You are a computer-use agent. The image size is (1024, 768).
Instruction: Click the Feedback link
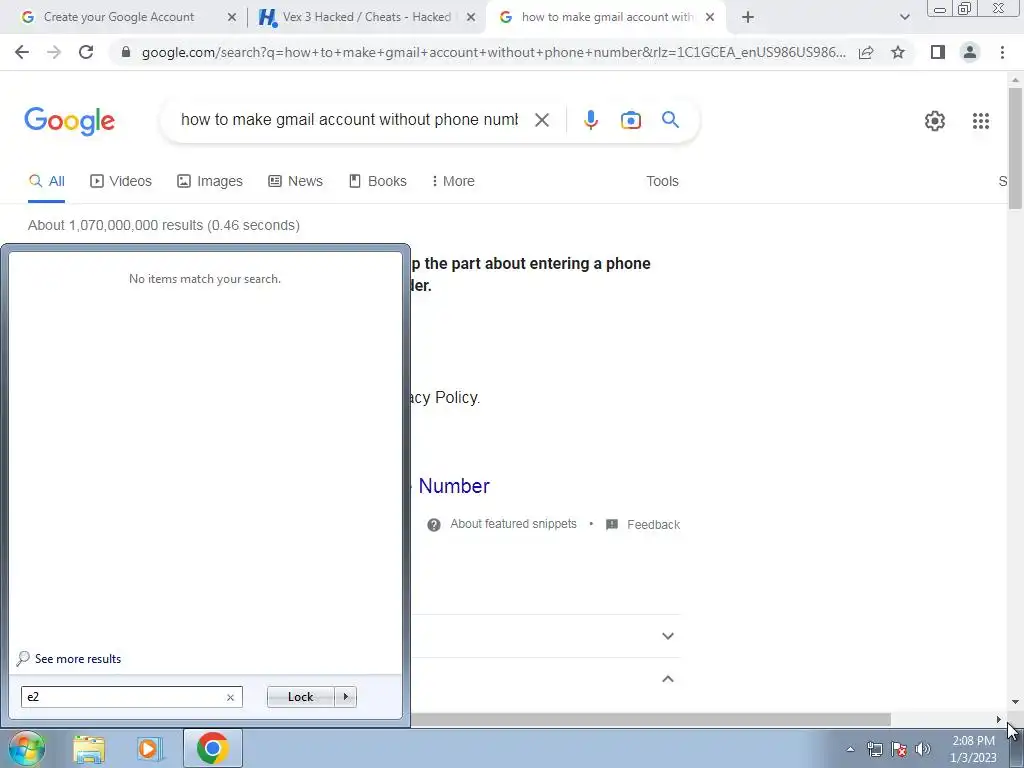[653, 525]
